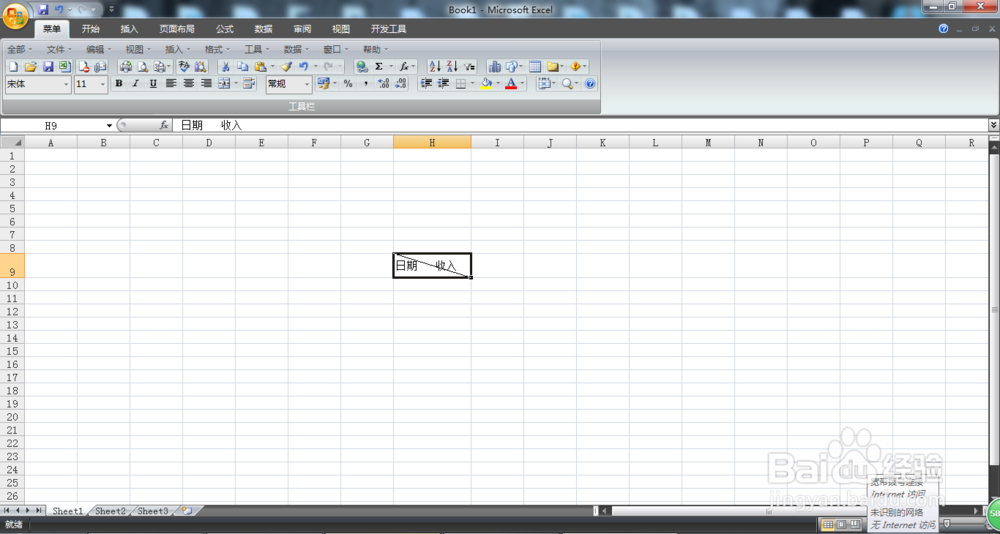This screenshot has height=534, width=1000.
Task: Align text left
Action: [171, 84]
